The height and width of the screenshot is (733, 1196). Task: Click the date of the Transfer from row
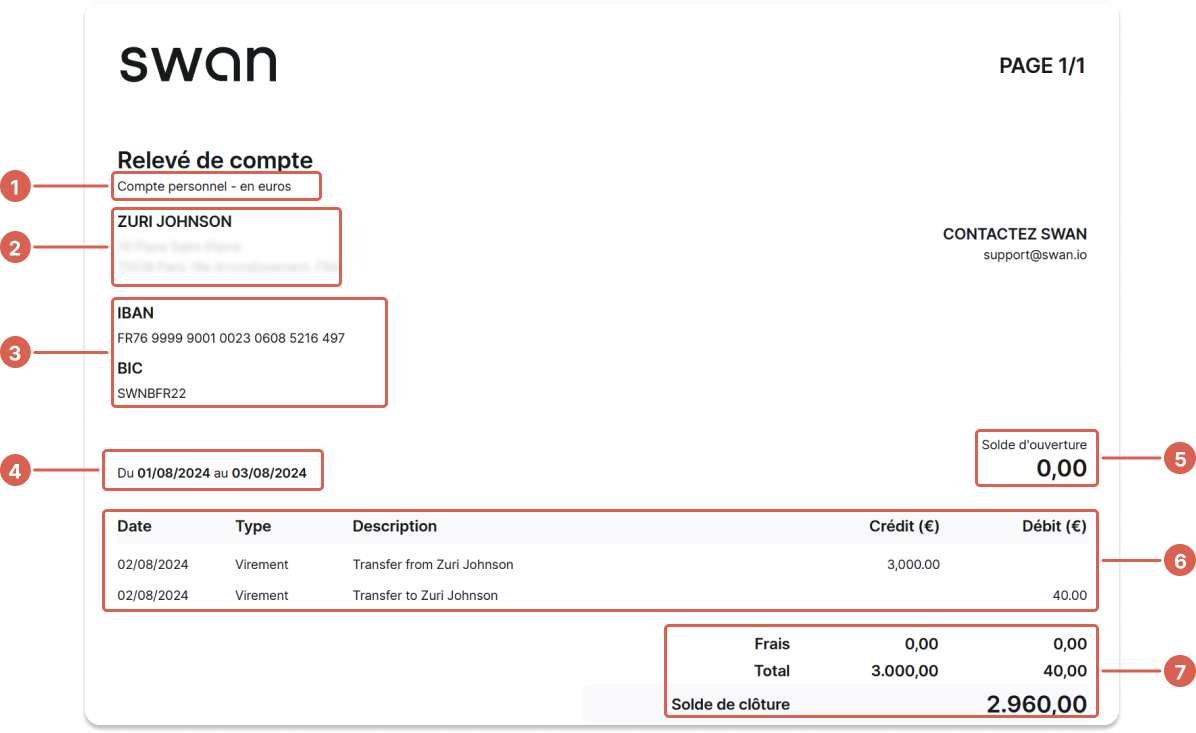[x=153, y=564]
